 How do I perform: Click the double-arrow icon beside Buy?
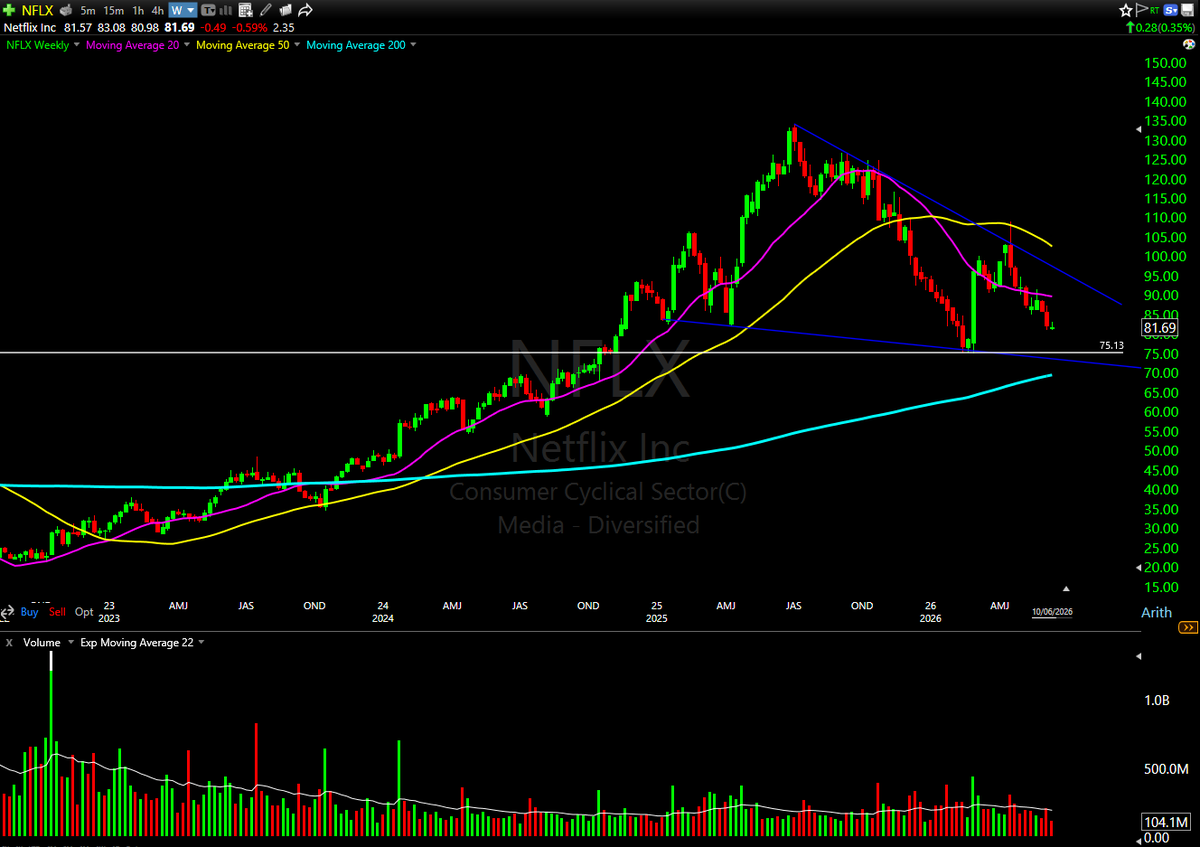pos(7,613)
